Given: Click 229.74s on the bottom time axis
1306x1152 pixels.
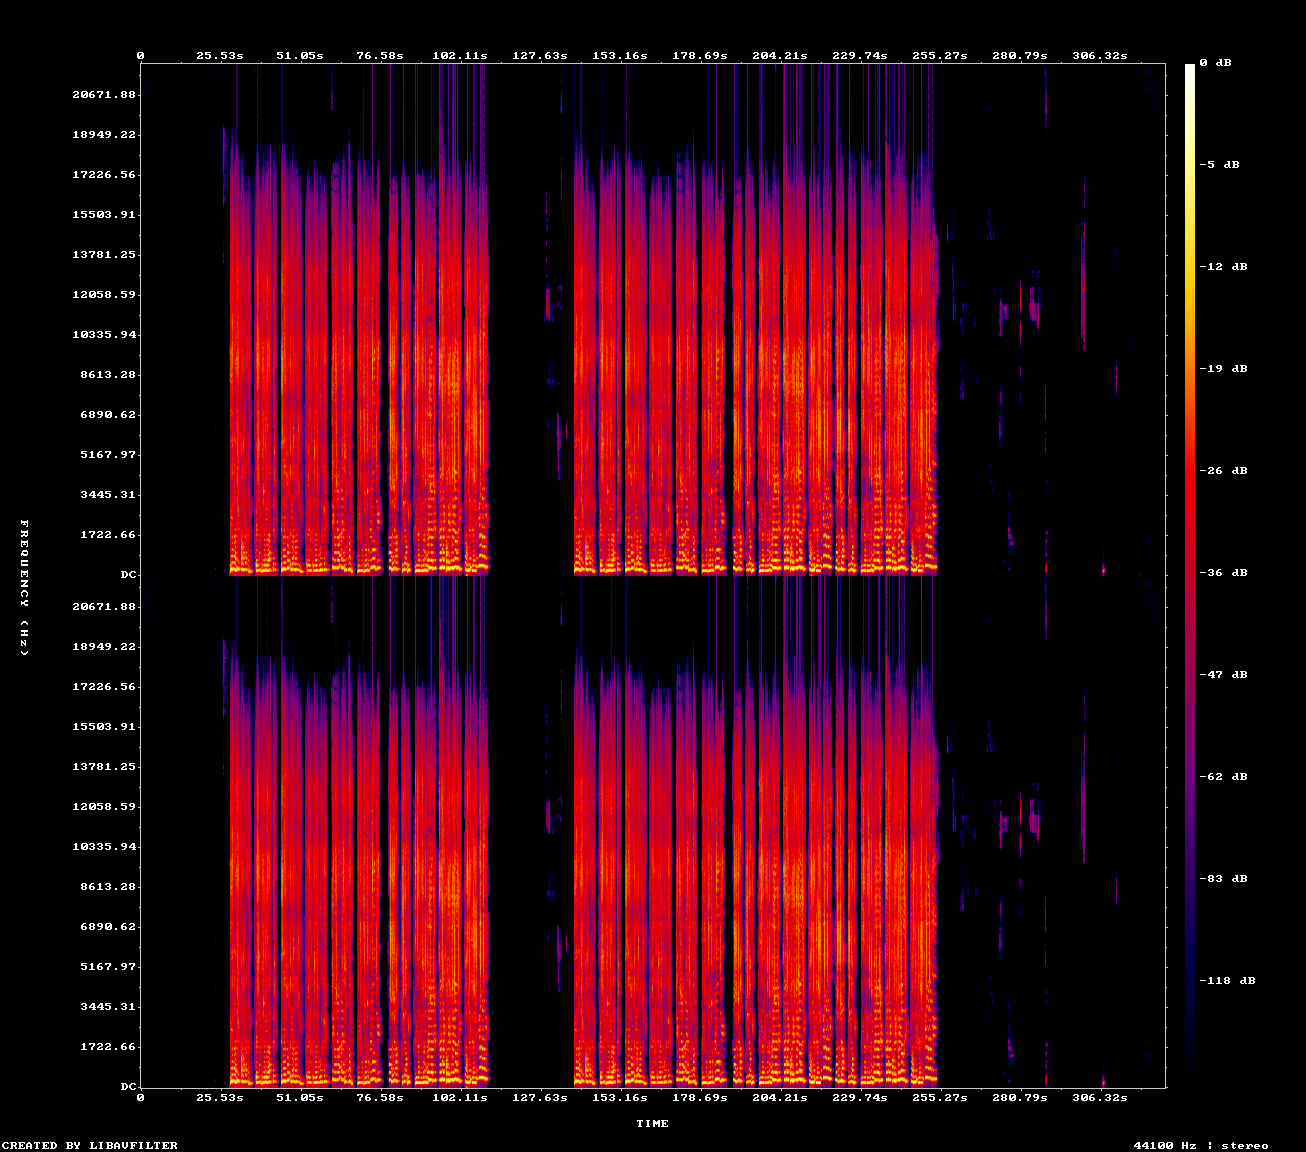Looking at the screenshot, I should coord(860,1098).
